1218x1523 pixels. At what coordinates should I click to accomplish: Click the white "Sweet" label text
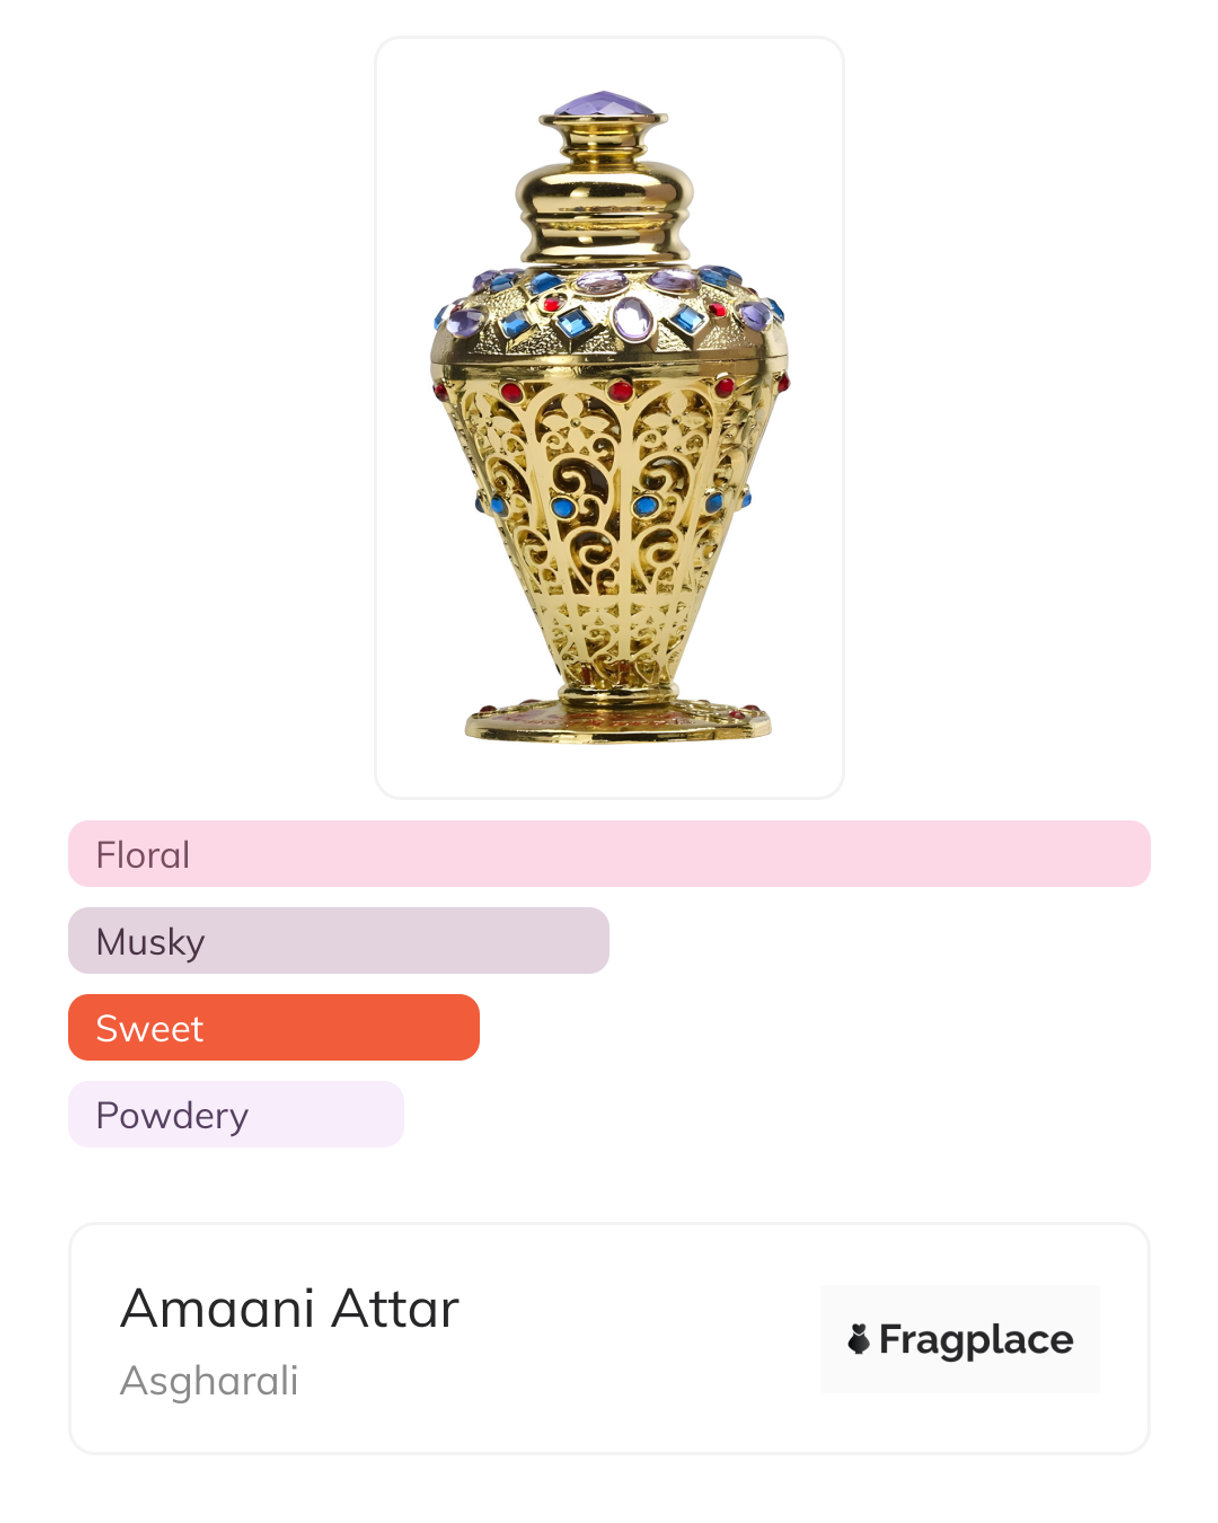click(x=150, y=1029)
